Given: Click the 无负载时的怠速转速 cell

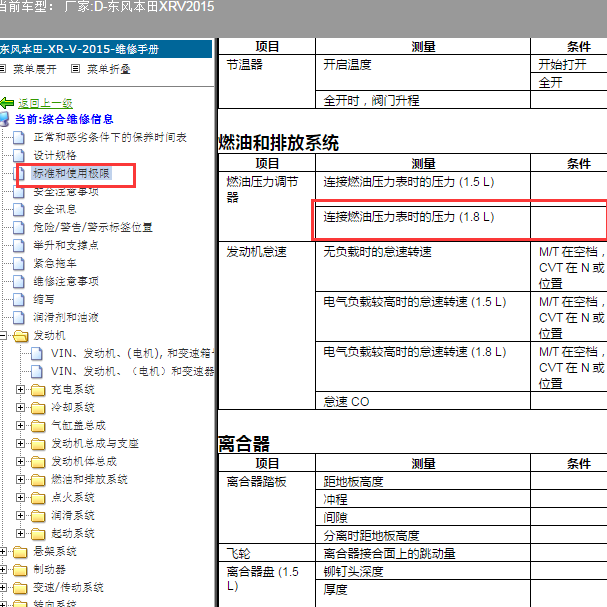Looking at the screenshot, I should pyautogui.click(x=422, y=266).
